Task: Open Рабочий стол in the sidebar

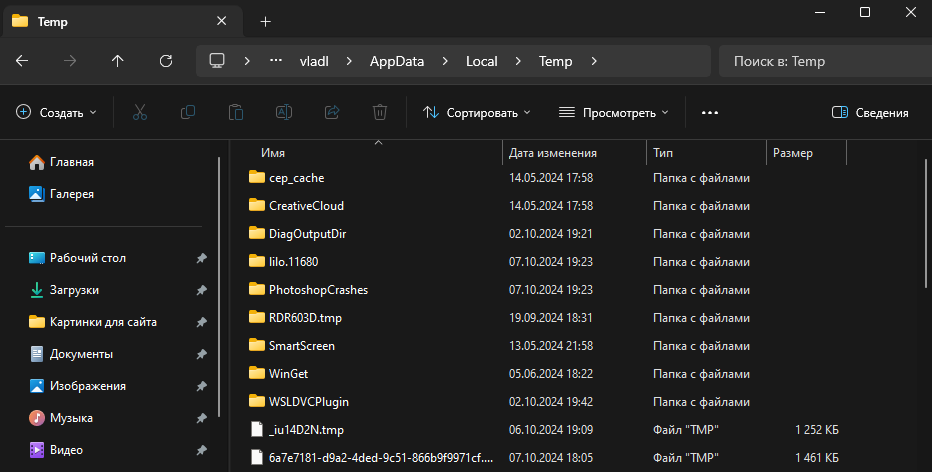Action: (77, 258)
